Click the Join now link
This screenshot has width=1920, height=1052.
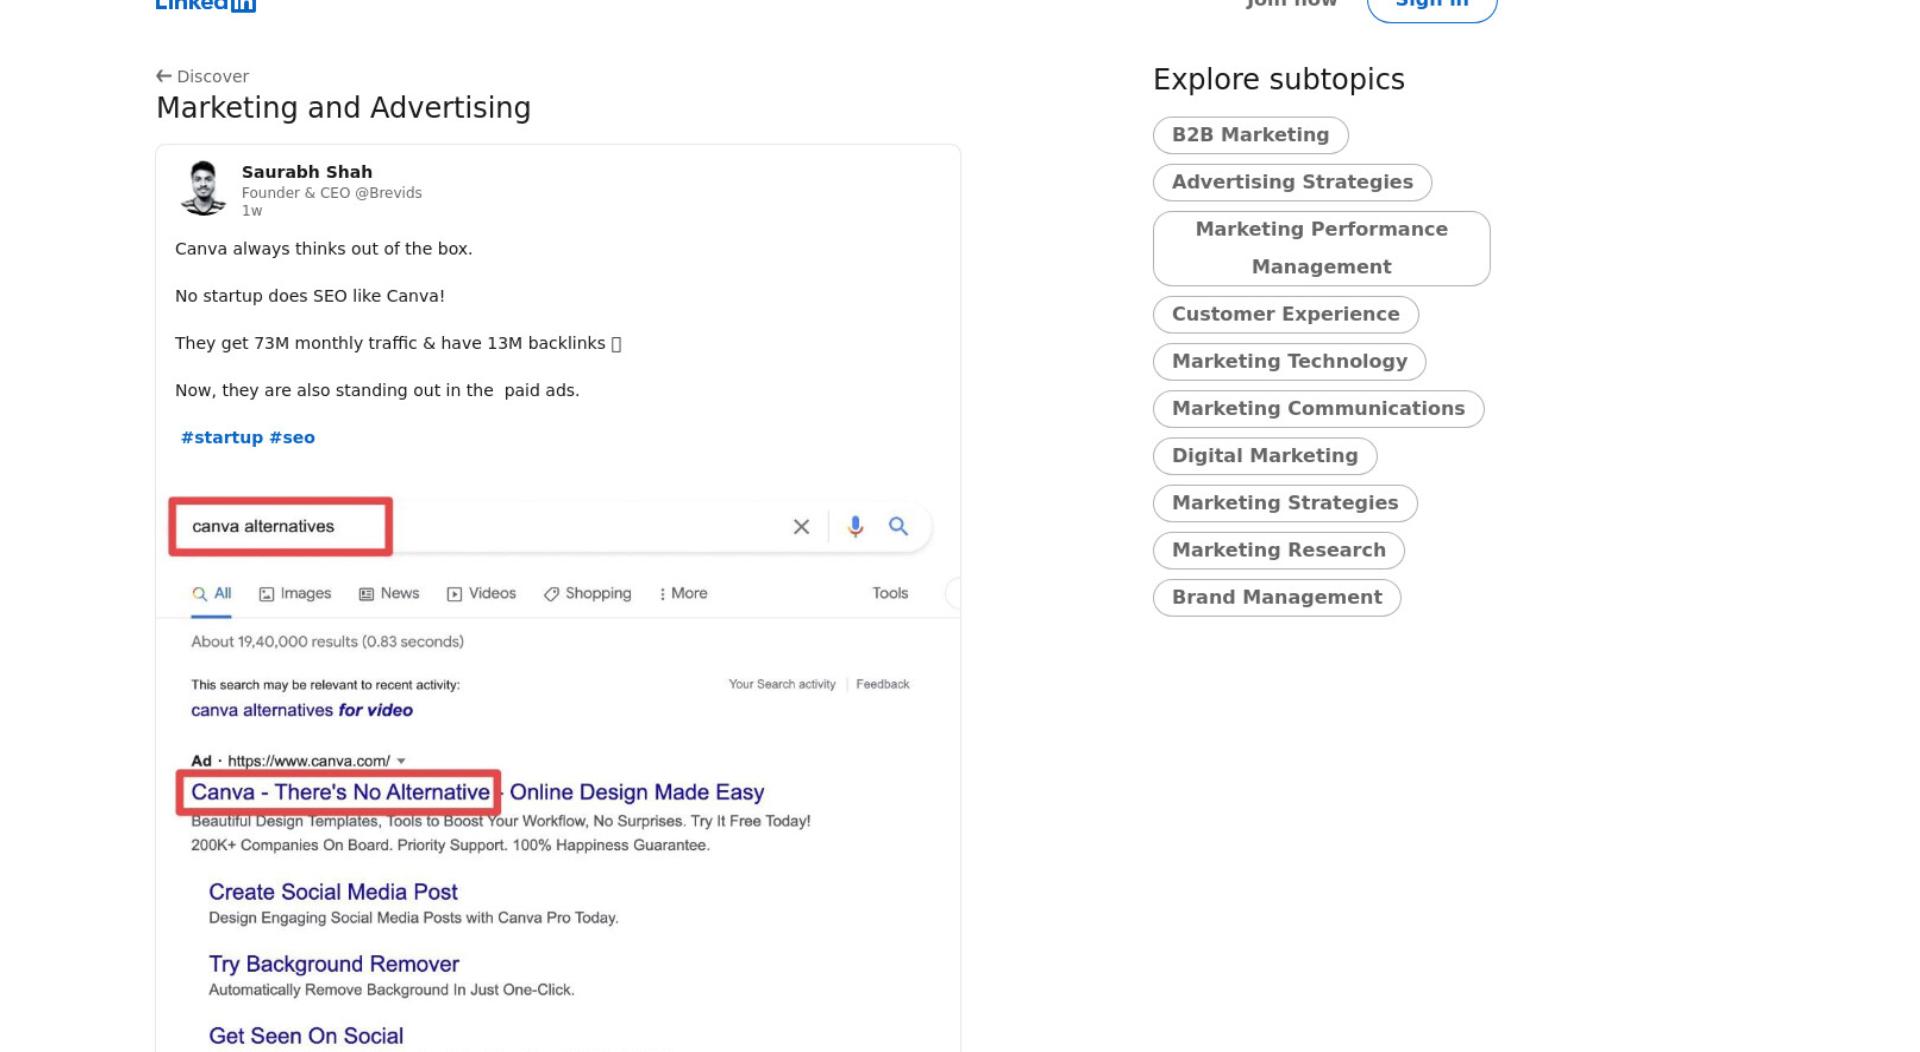tap(1291, 4)
